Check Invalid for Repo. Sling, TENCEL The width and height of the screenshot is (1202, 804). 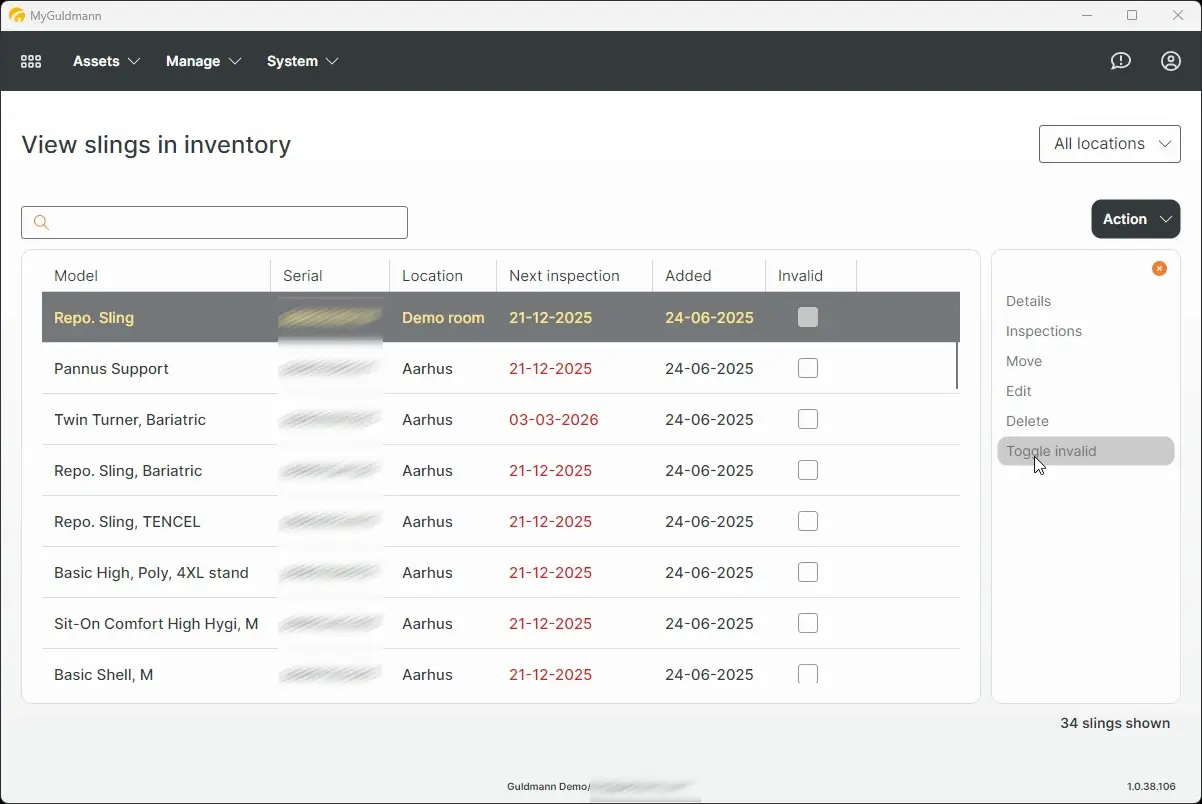click(807, 521)
